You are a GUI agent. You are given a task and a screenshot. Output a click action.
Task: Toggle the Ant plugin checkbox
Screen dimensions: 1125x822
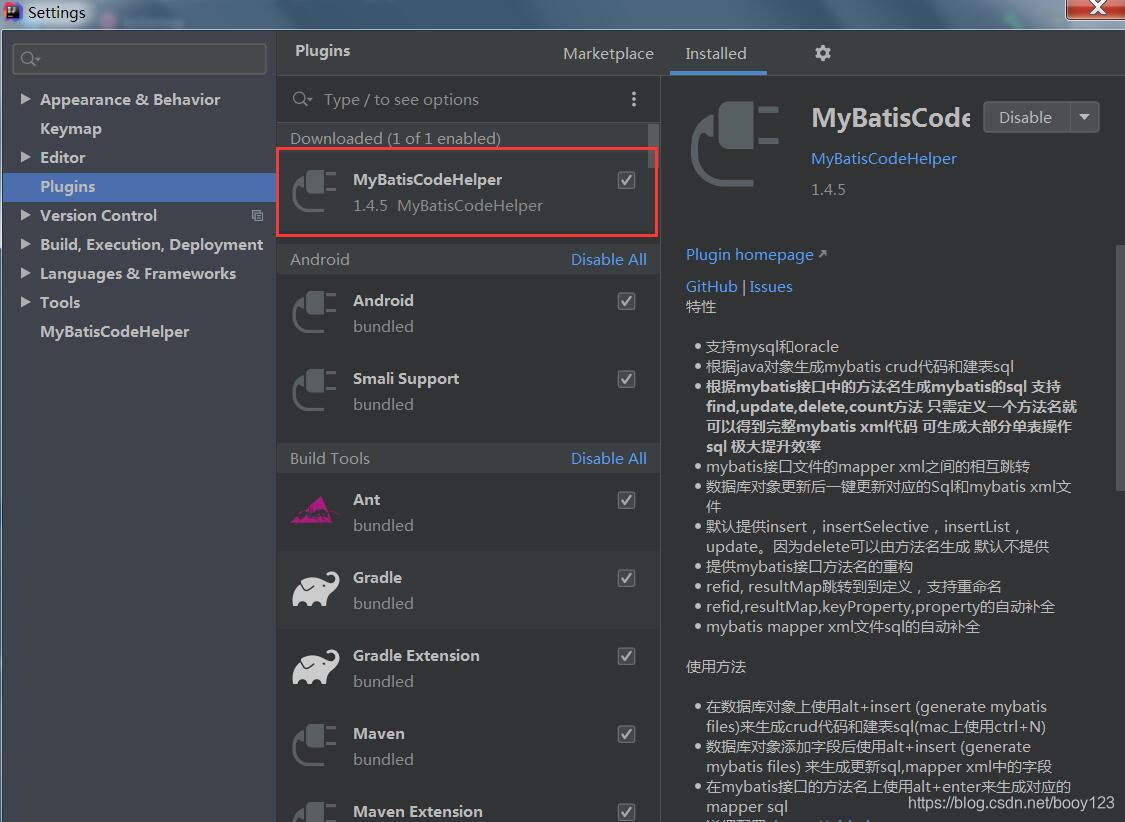coord(626,500)
